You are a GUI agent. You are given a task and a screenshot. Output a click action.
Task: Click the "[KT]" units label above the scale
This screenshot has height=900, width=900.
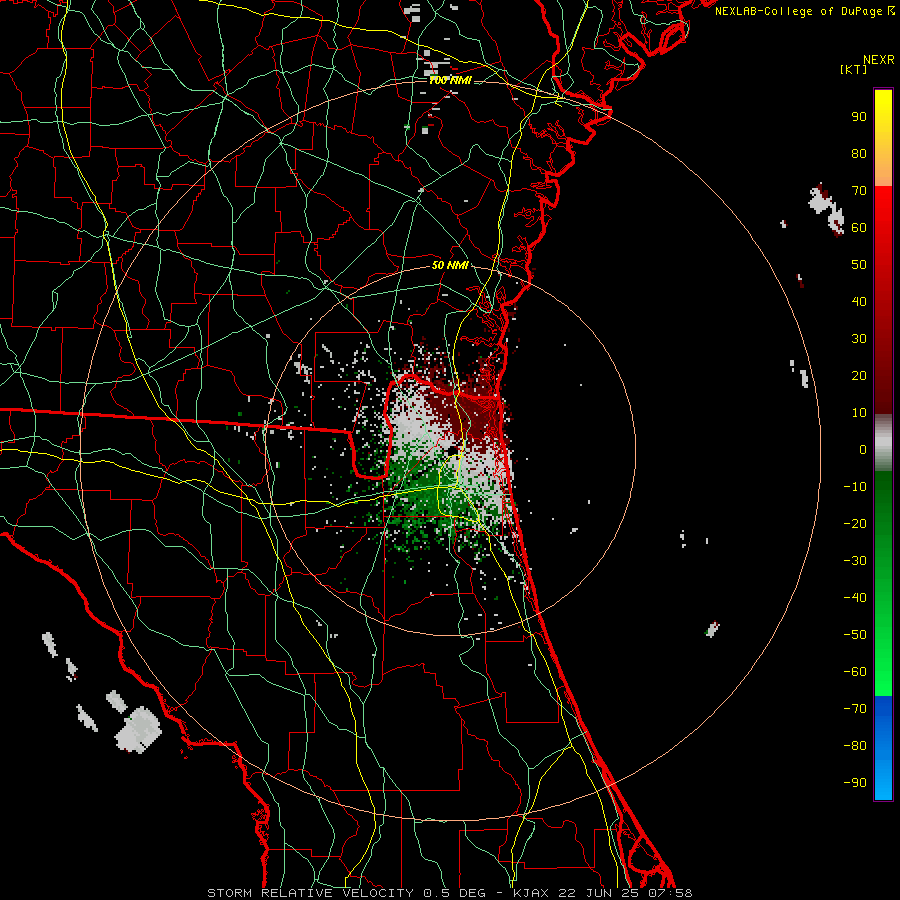tap(853, 69)
